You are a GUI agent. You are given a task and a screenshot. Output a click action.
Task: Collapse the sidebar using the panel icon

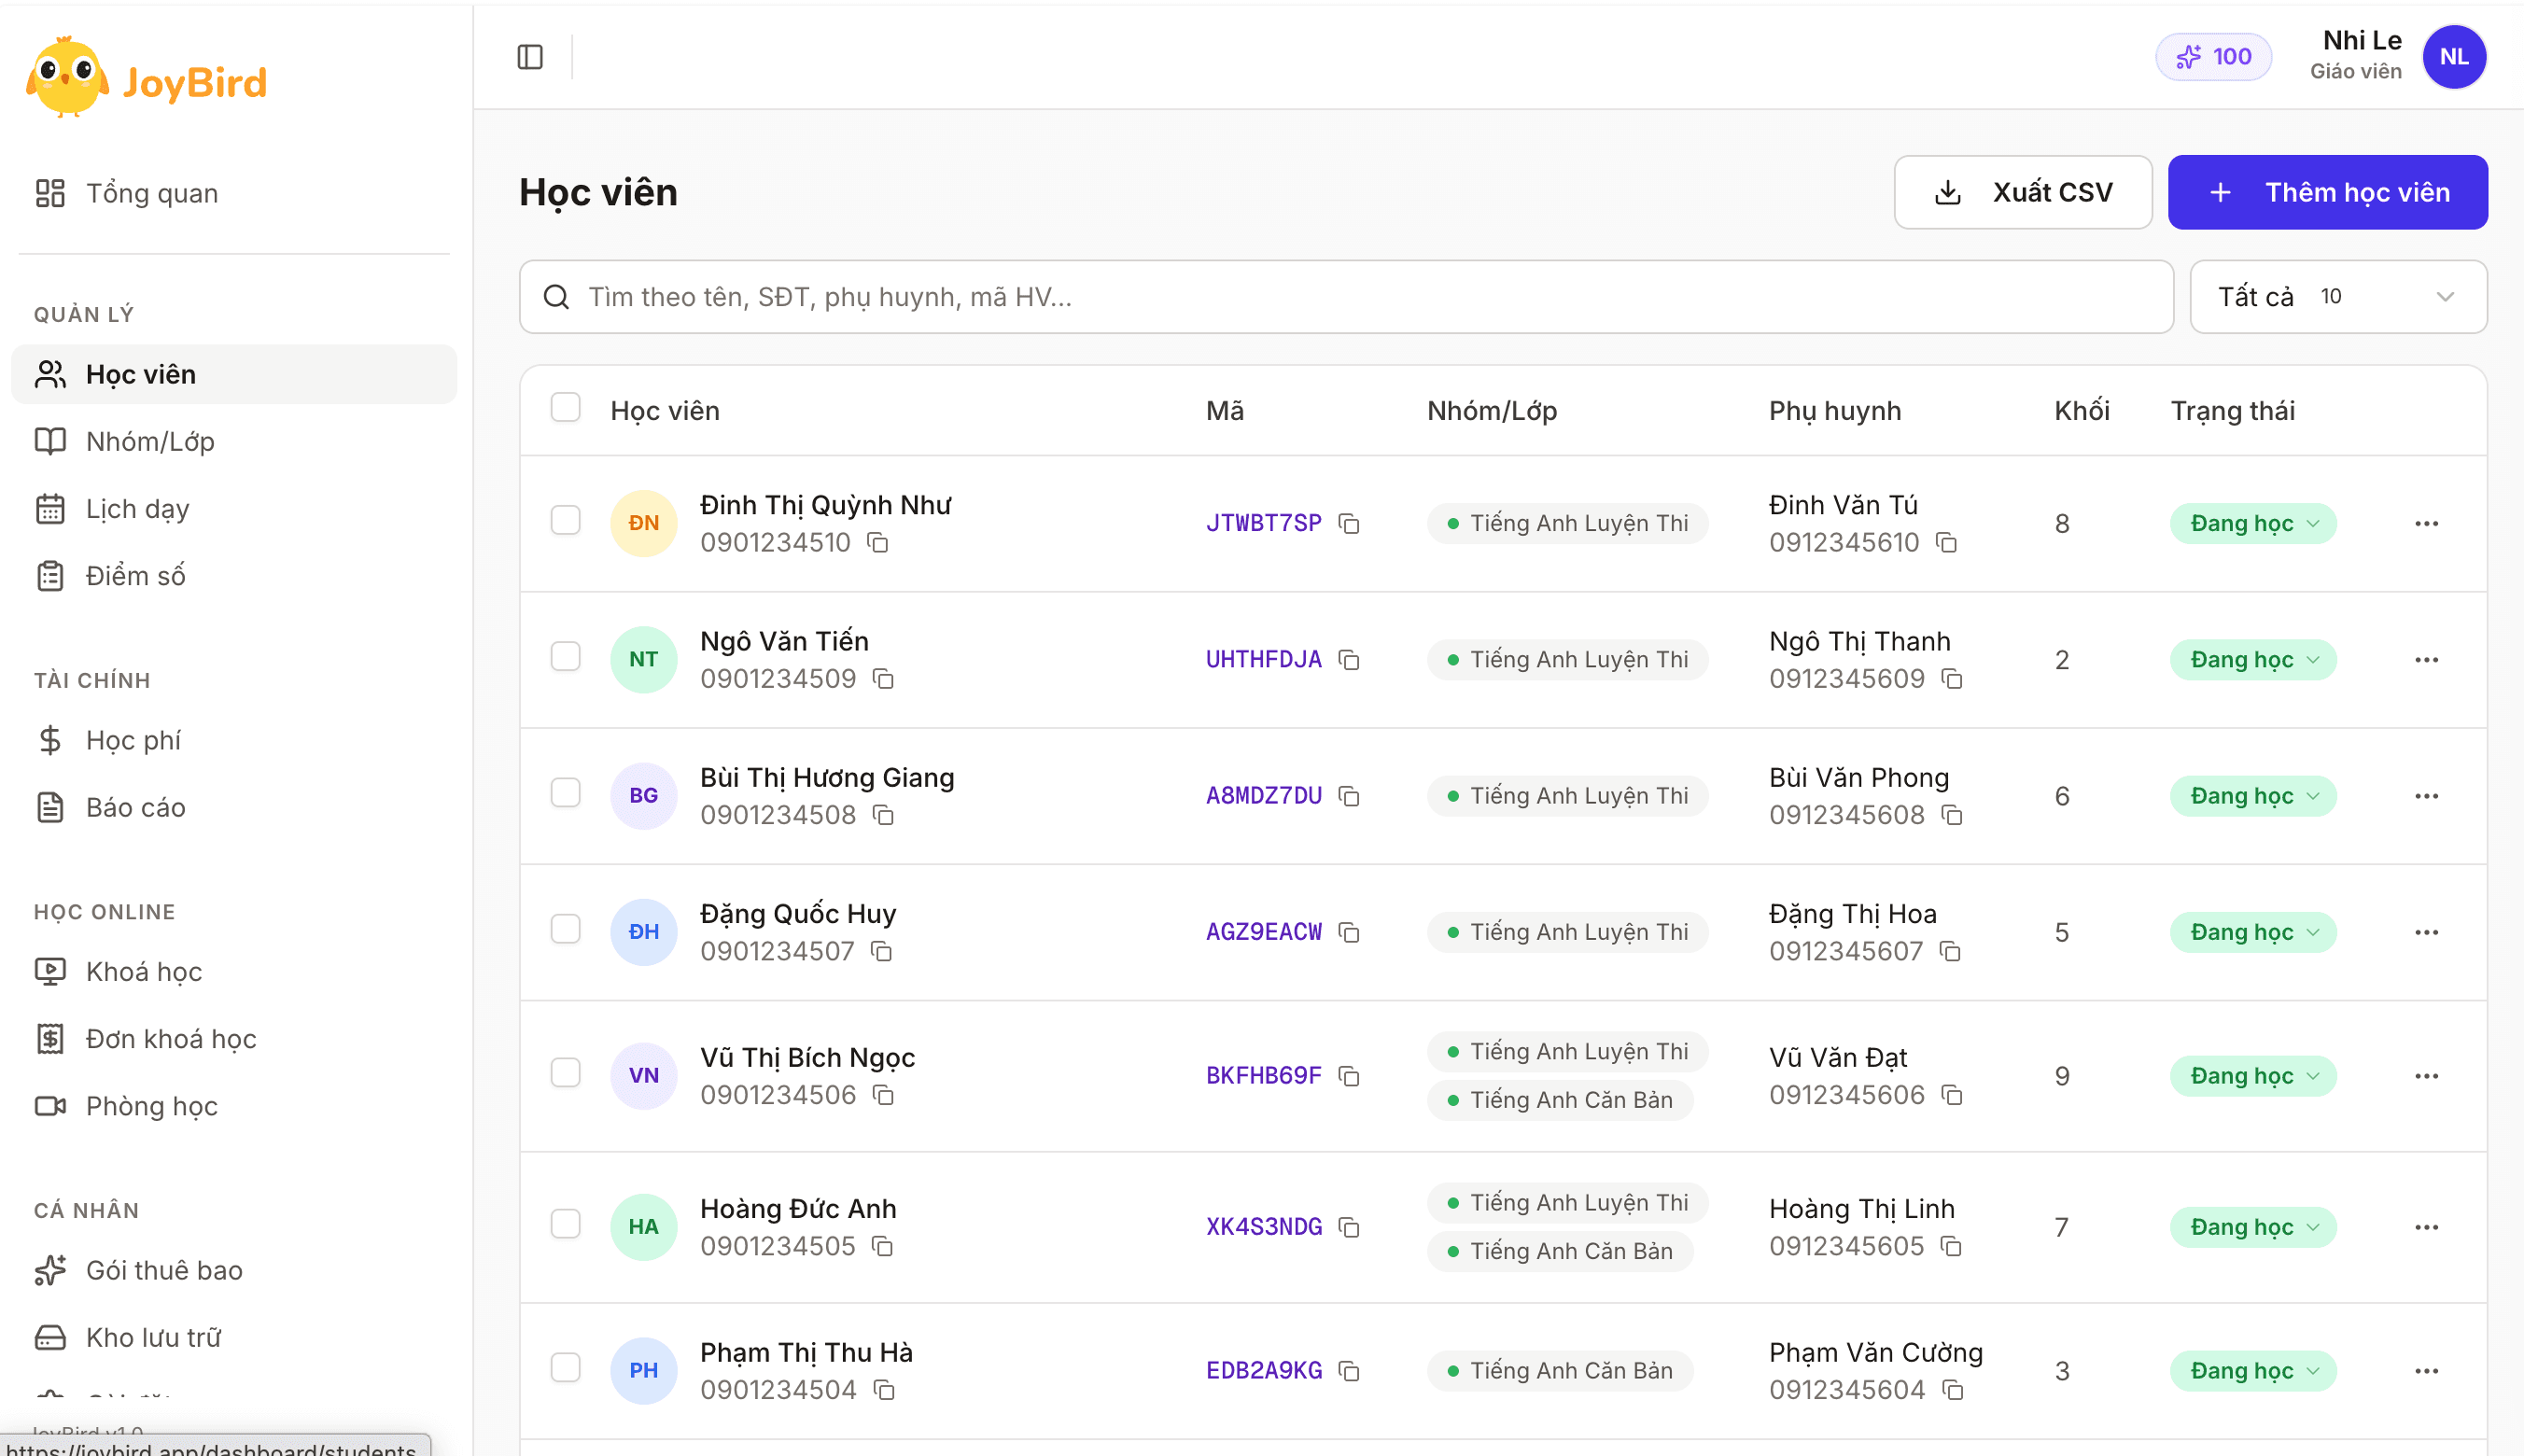530,57
